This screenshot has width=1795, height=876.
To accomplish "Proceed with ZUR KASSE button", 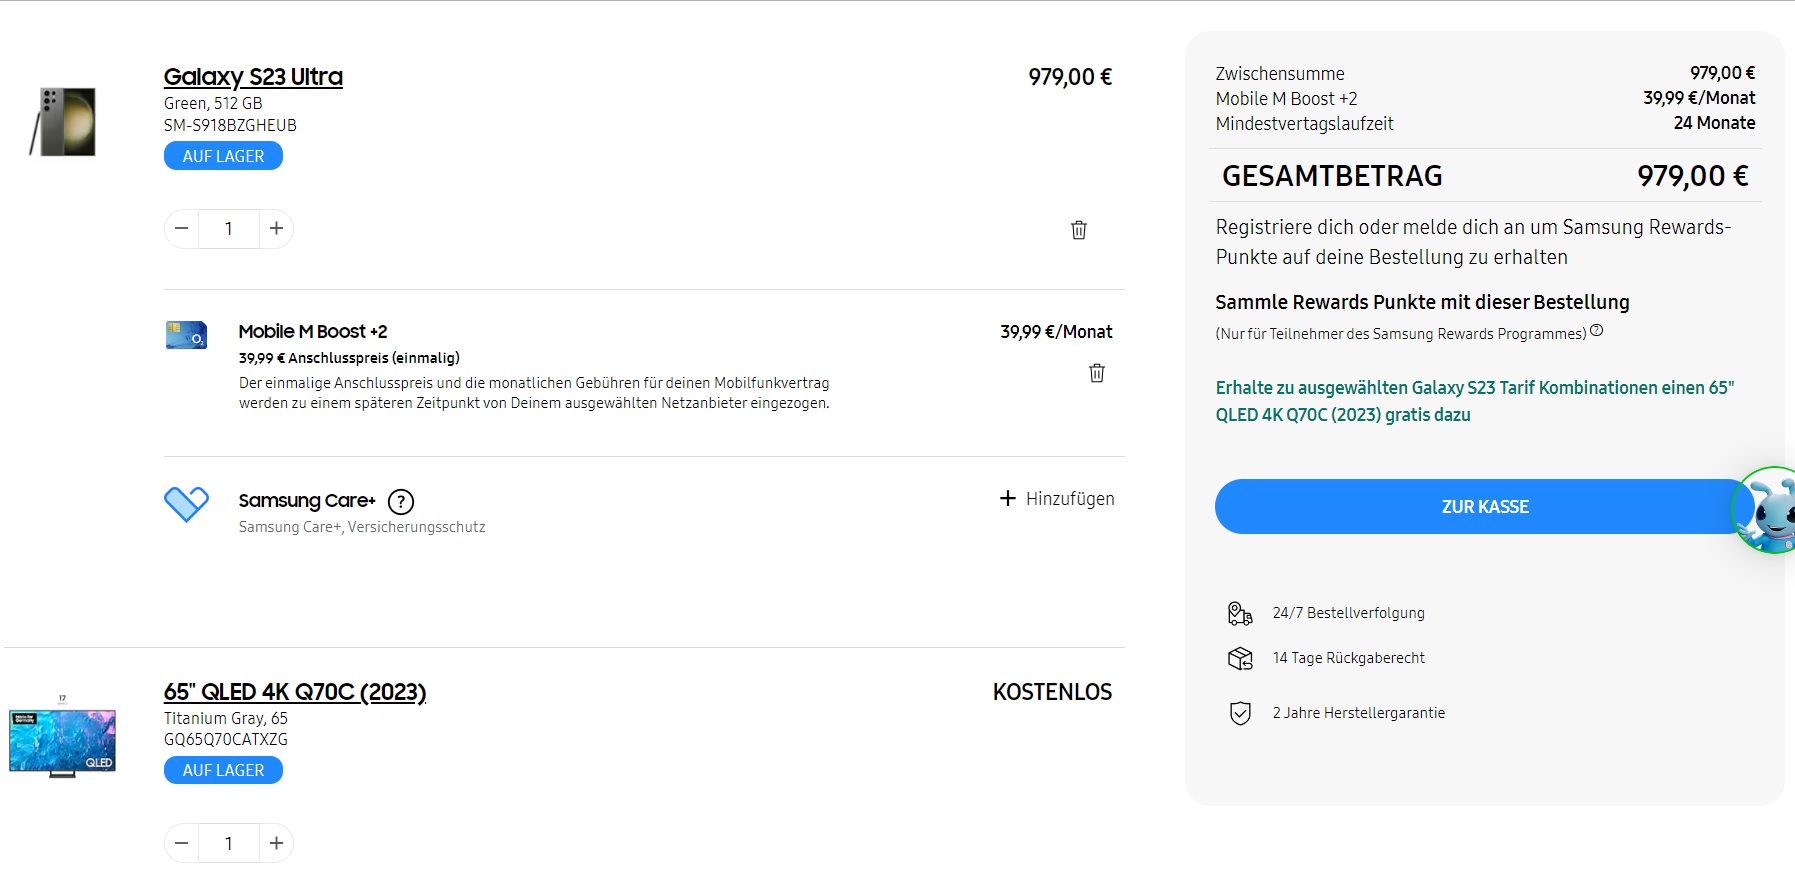I will (1485, 507).
